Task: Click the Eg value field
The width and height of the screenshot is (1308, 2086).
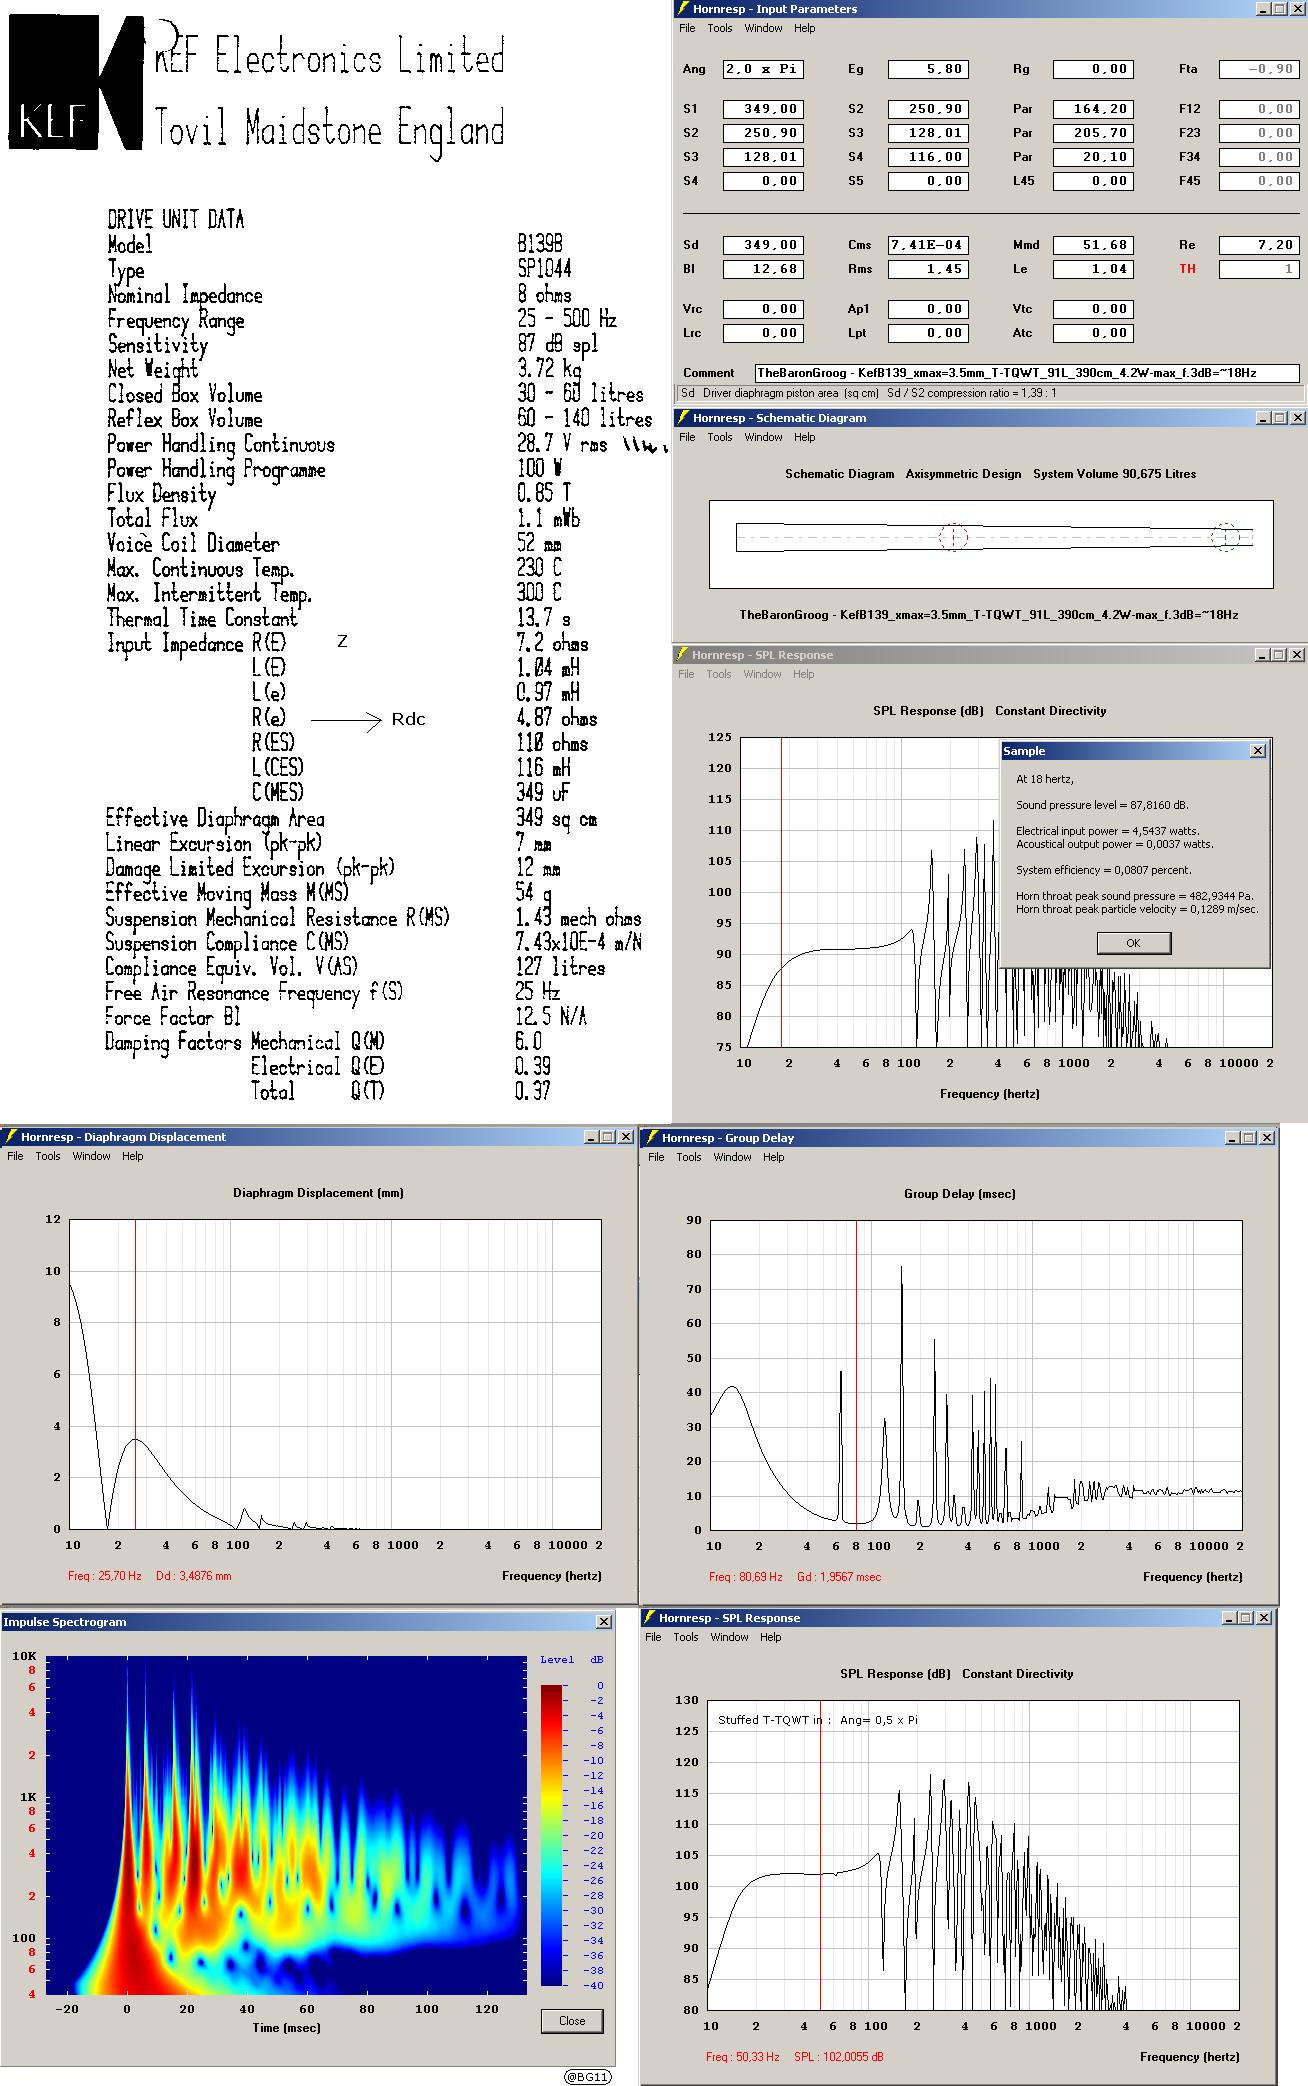Action: click(928, 69)
